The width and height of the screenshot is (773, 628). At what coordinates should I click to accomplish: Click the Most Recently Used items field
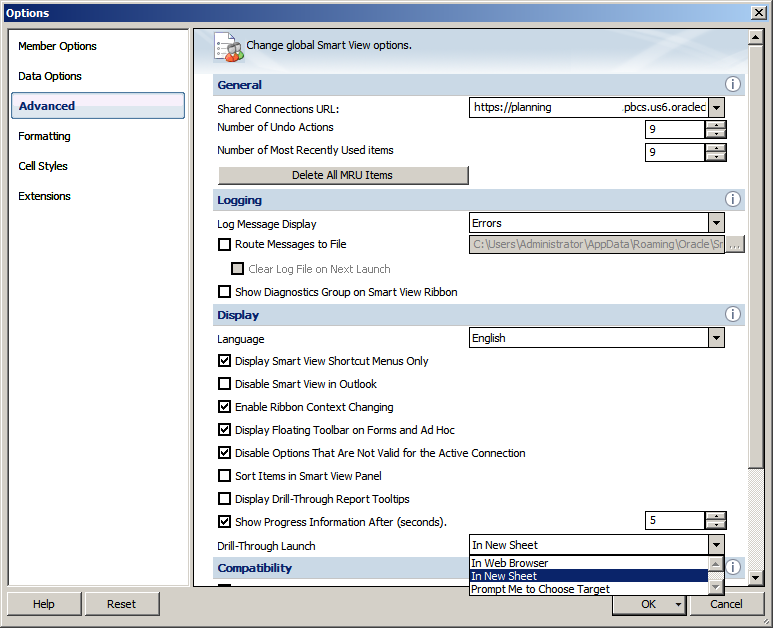(675, 152)
